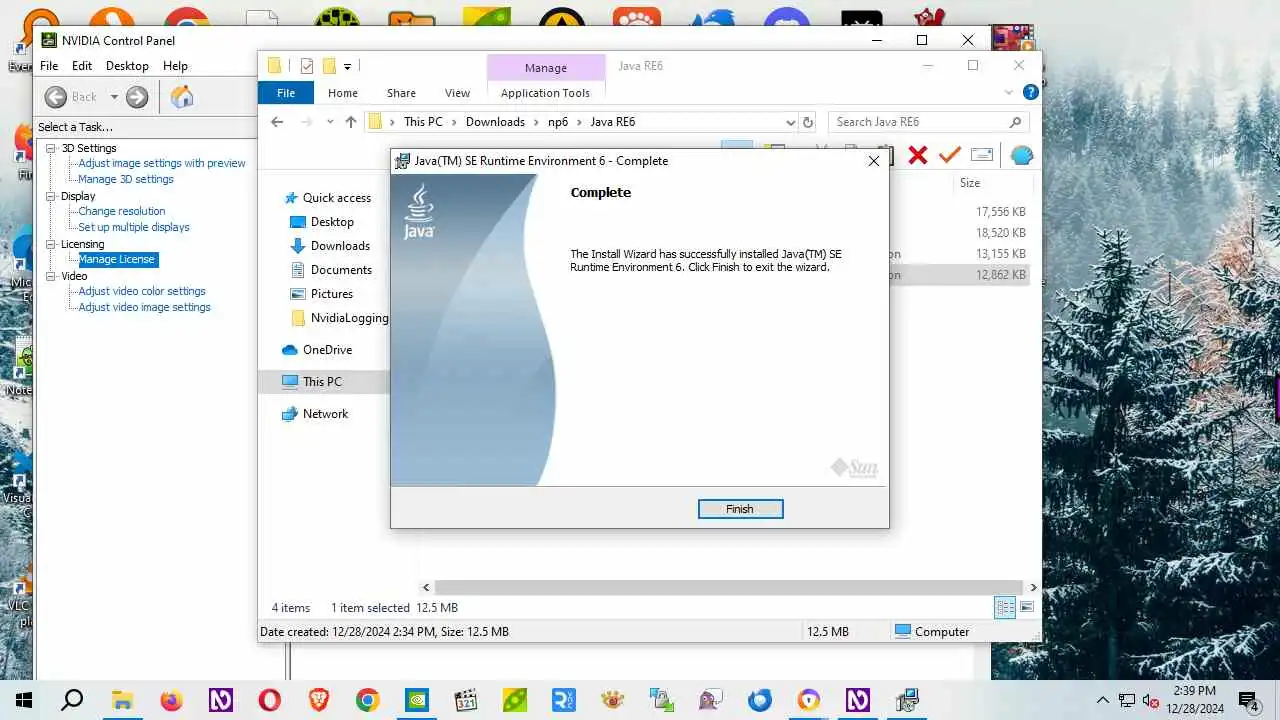1280x720 pixels.
Task: Close the Java Runtime Environment dialog
Action: pyautogui.click(x=874, y=161)
